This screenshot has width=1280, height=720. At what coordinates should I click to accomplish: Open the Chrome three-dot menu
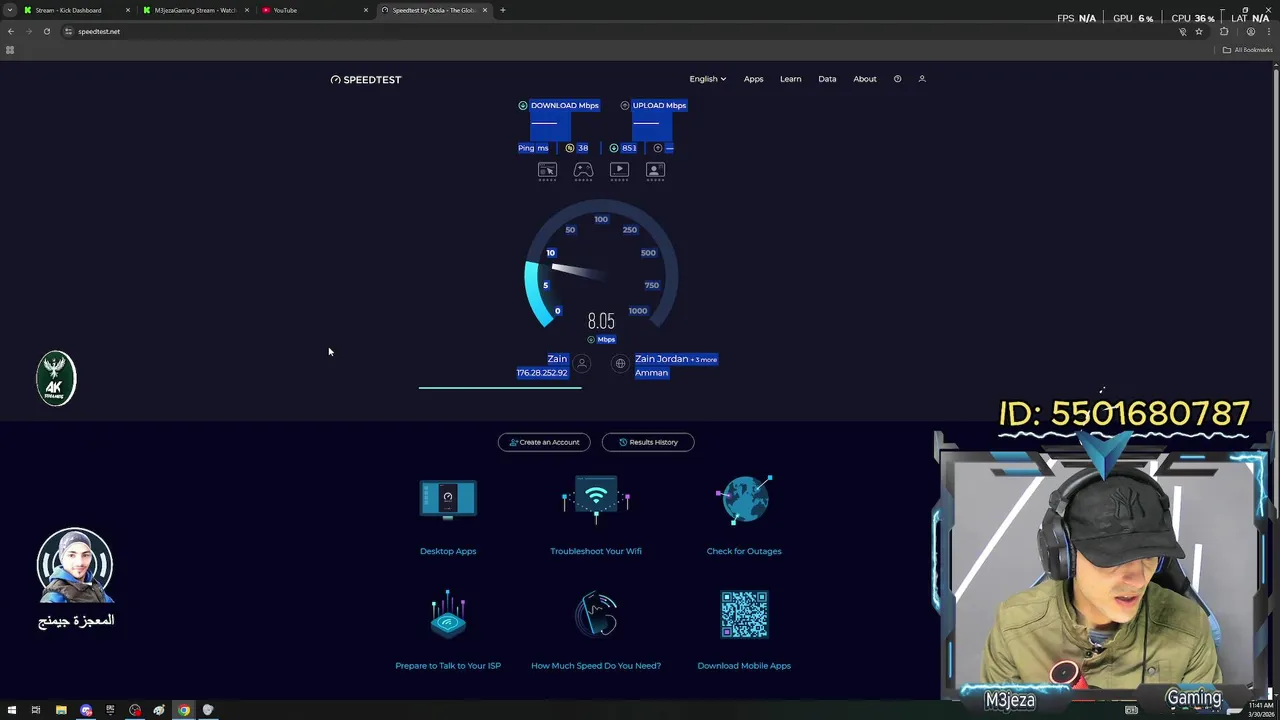click(1269, 31)
